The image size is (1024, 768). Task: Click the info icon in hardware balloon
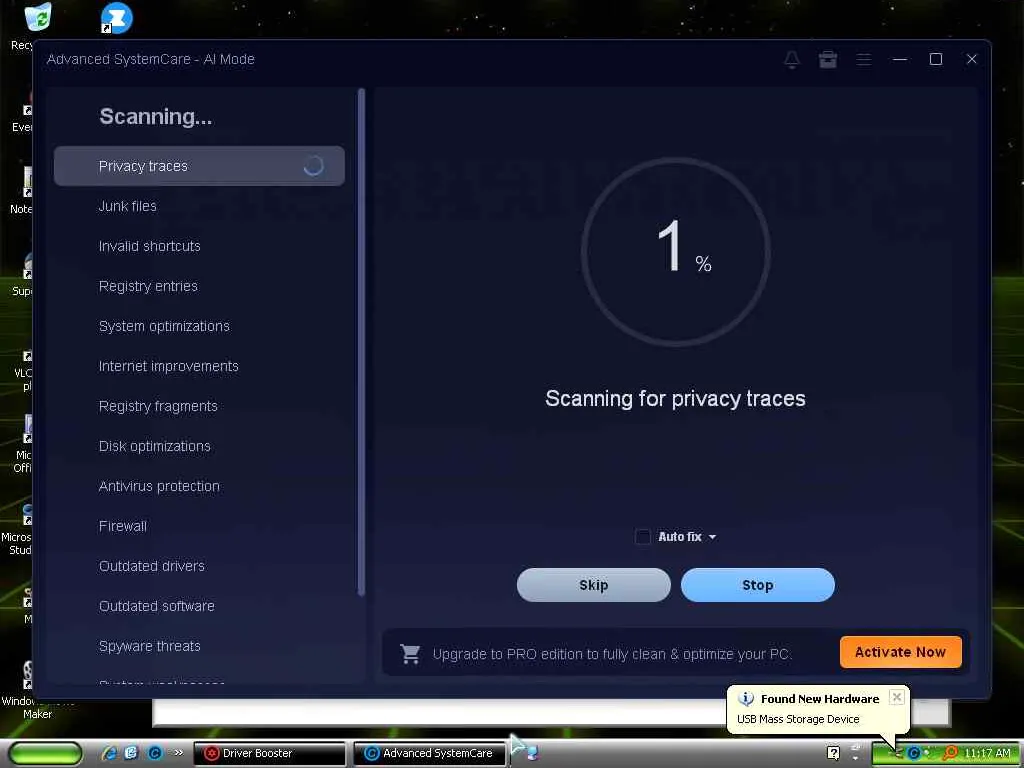(745, 699)
